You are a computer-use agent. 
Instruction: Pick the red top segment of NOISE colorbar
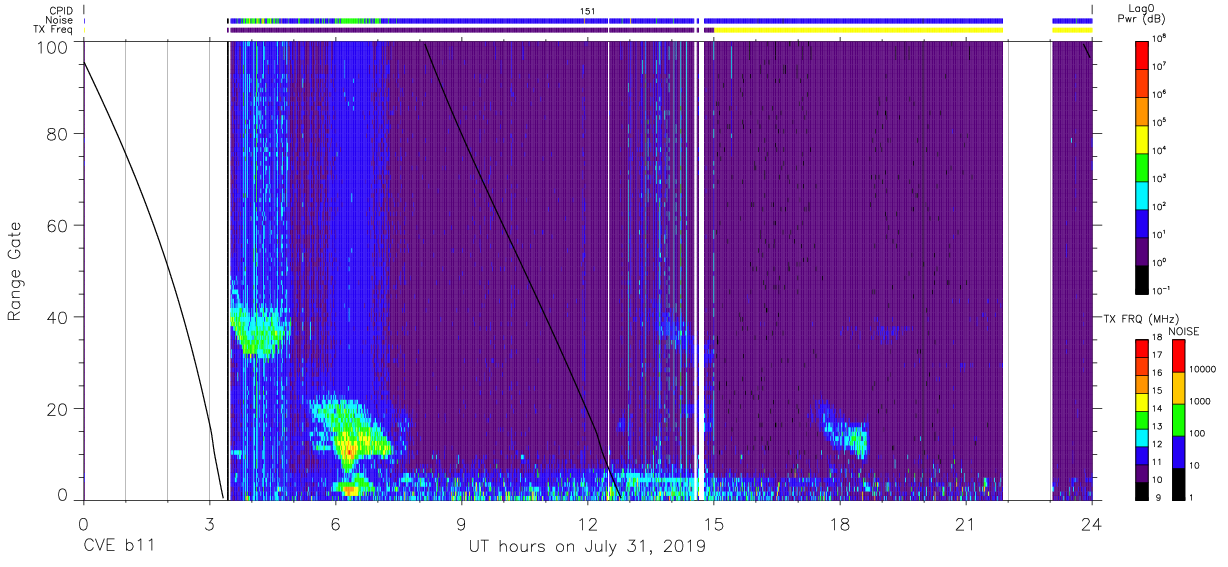point(1178,356)
